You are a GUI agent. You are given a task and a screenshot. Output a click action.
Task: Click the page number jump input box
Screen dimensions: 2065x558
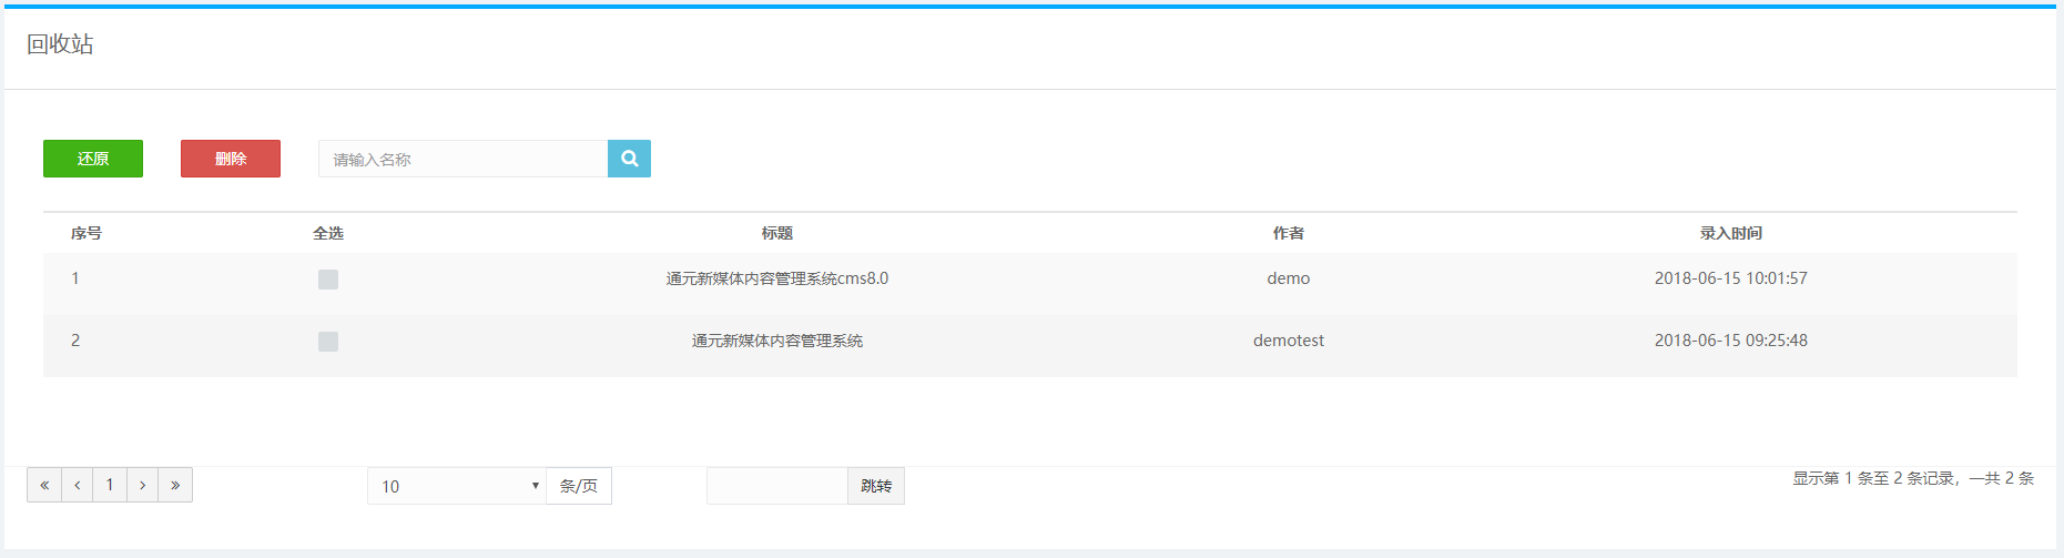click(777, 486)
